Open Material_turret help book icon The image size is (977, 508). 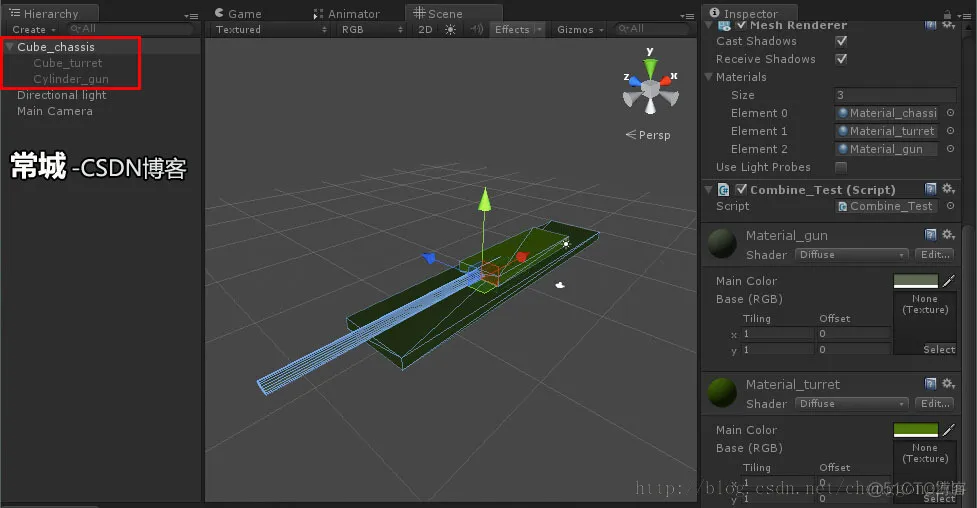[x=930, y=383]
